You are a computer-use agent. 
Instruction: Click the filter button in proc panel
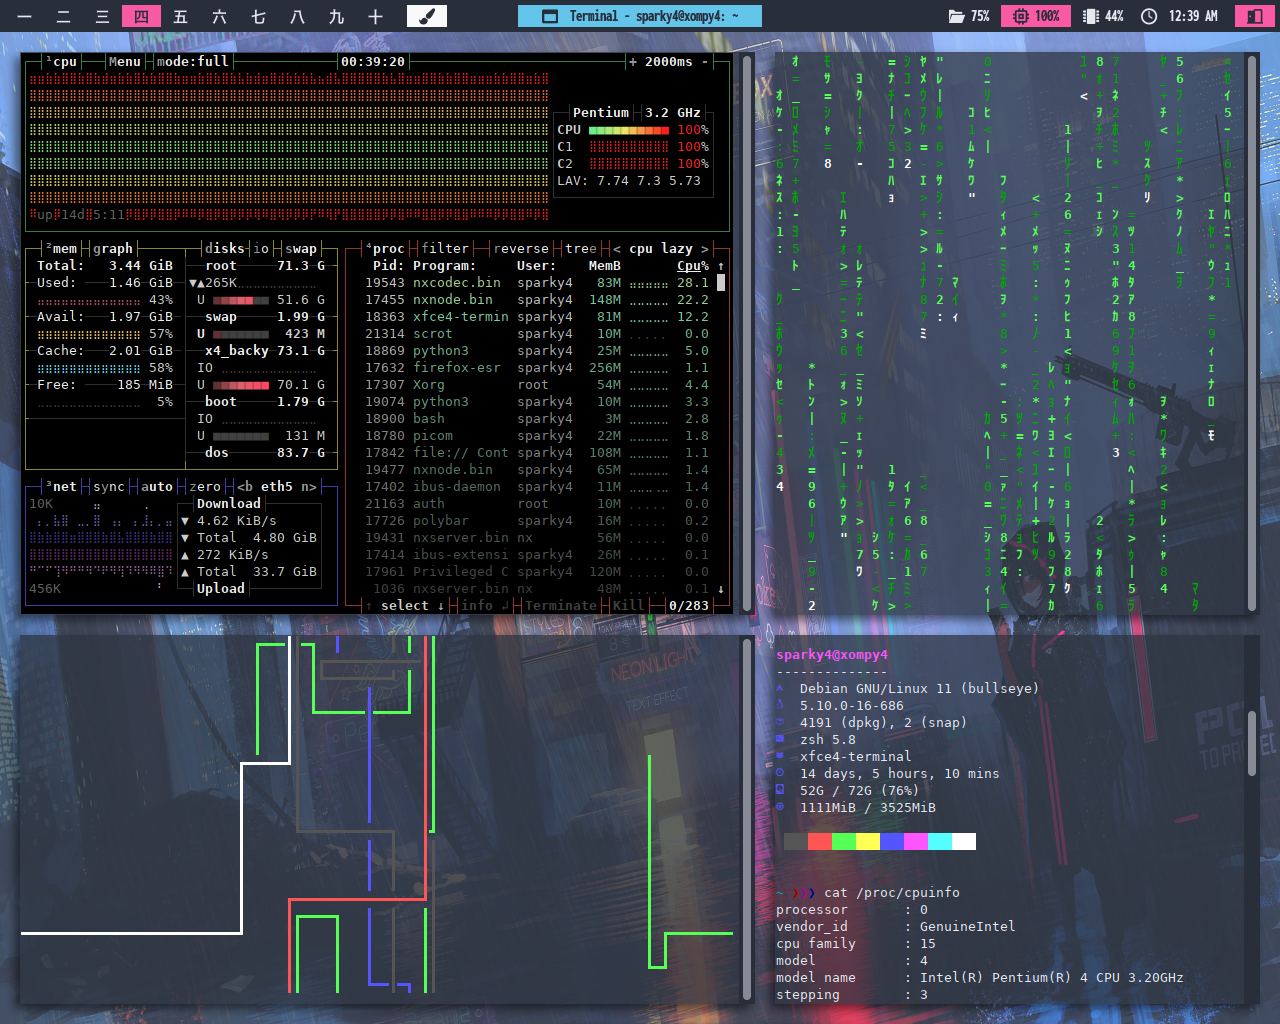tap(445, 249)
